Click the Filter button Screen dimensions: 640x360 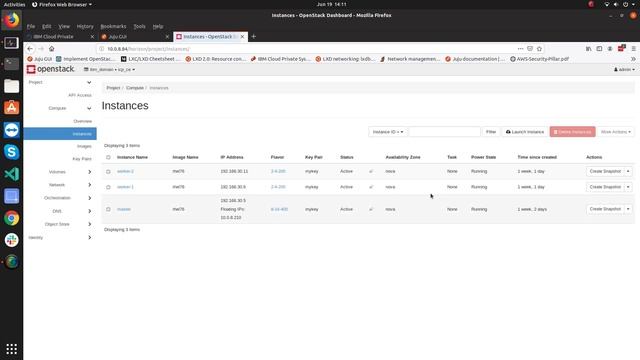tap(491, 132)
